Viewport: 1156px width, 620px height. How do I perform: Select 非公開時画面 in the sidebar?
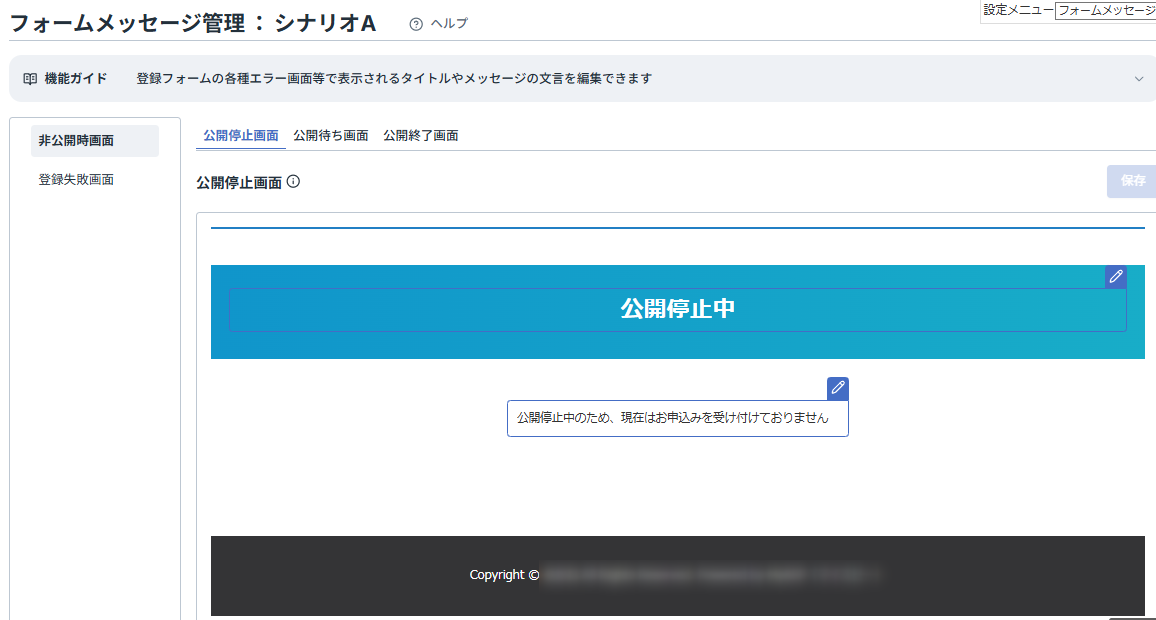coord(78,141)
